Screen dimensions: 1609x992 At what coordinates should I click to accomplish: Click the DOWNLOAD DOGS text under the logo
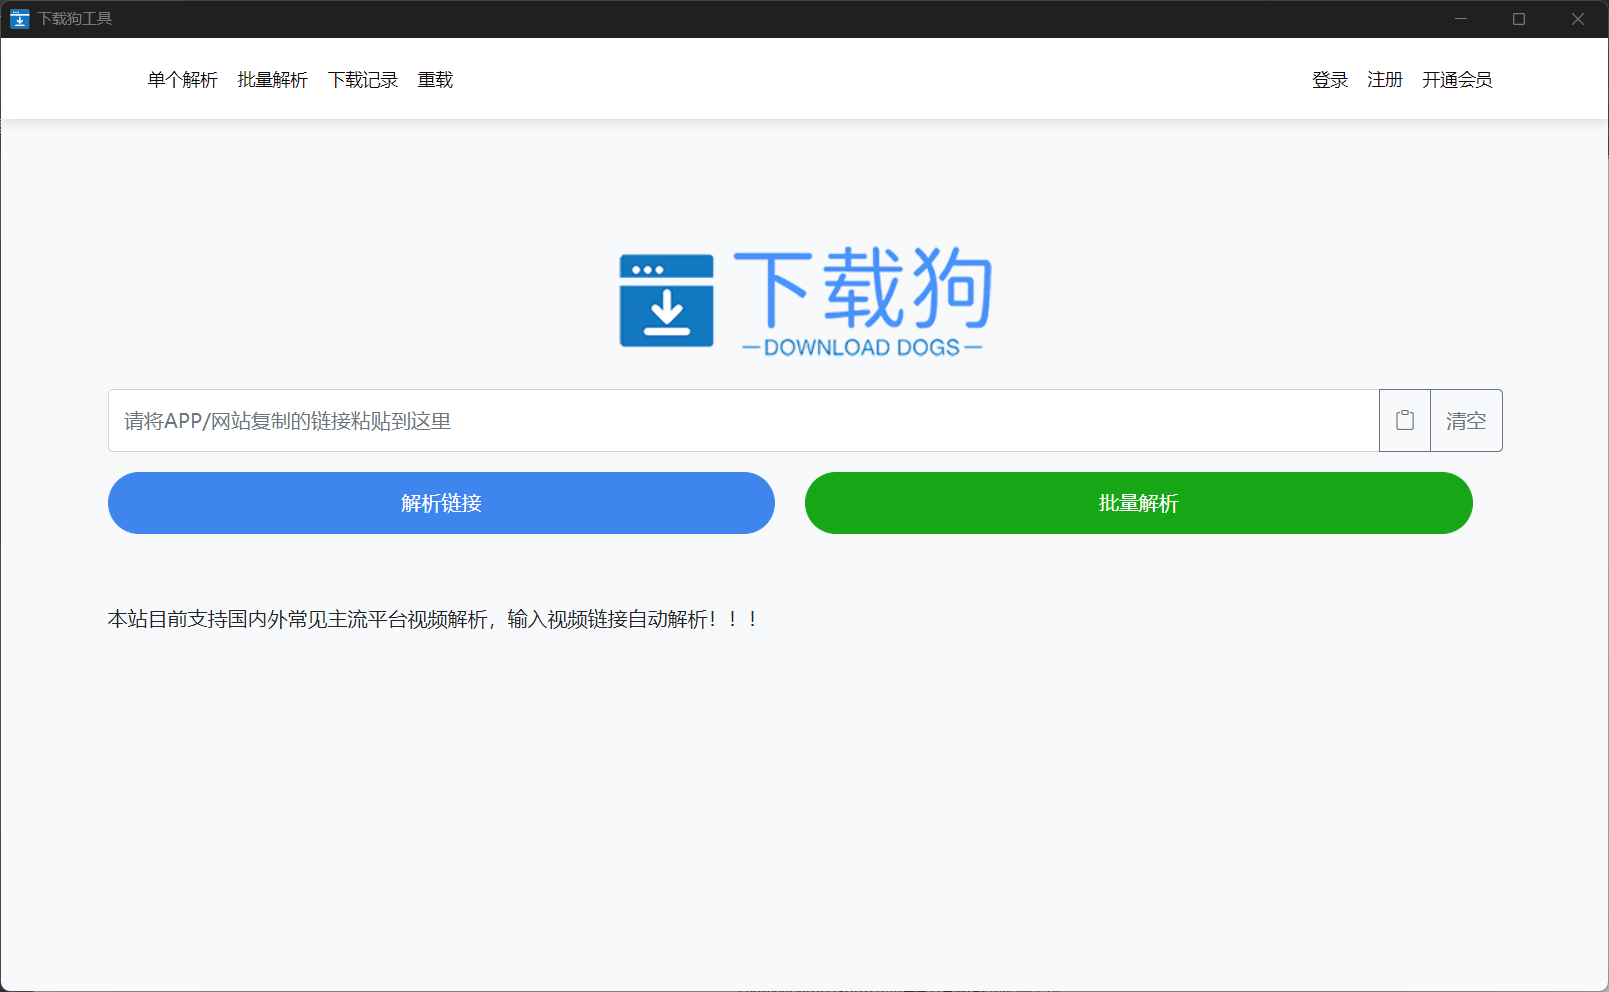pyautogui.click(x=862, y=347)
